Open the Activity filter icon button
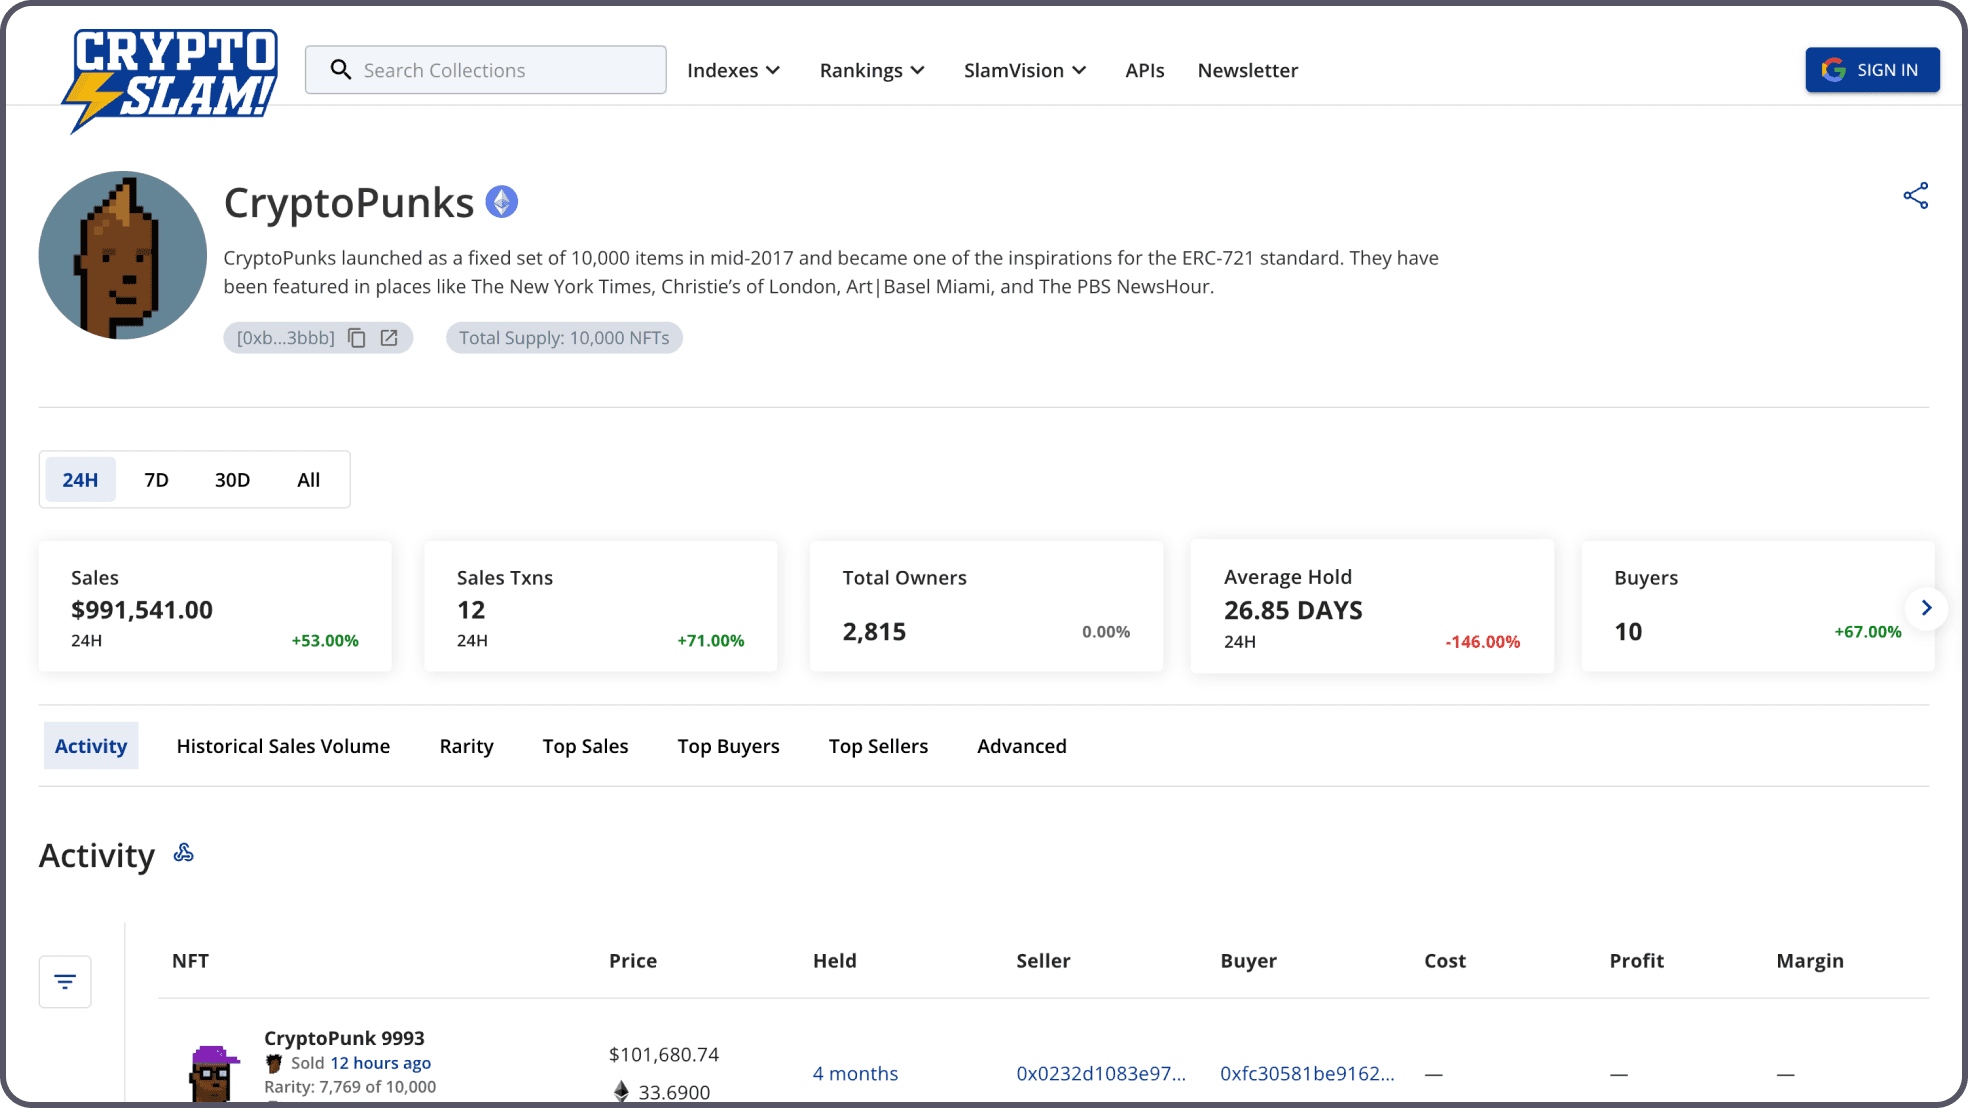Screen dimensions: 1968x1108 tap(65, 982)
